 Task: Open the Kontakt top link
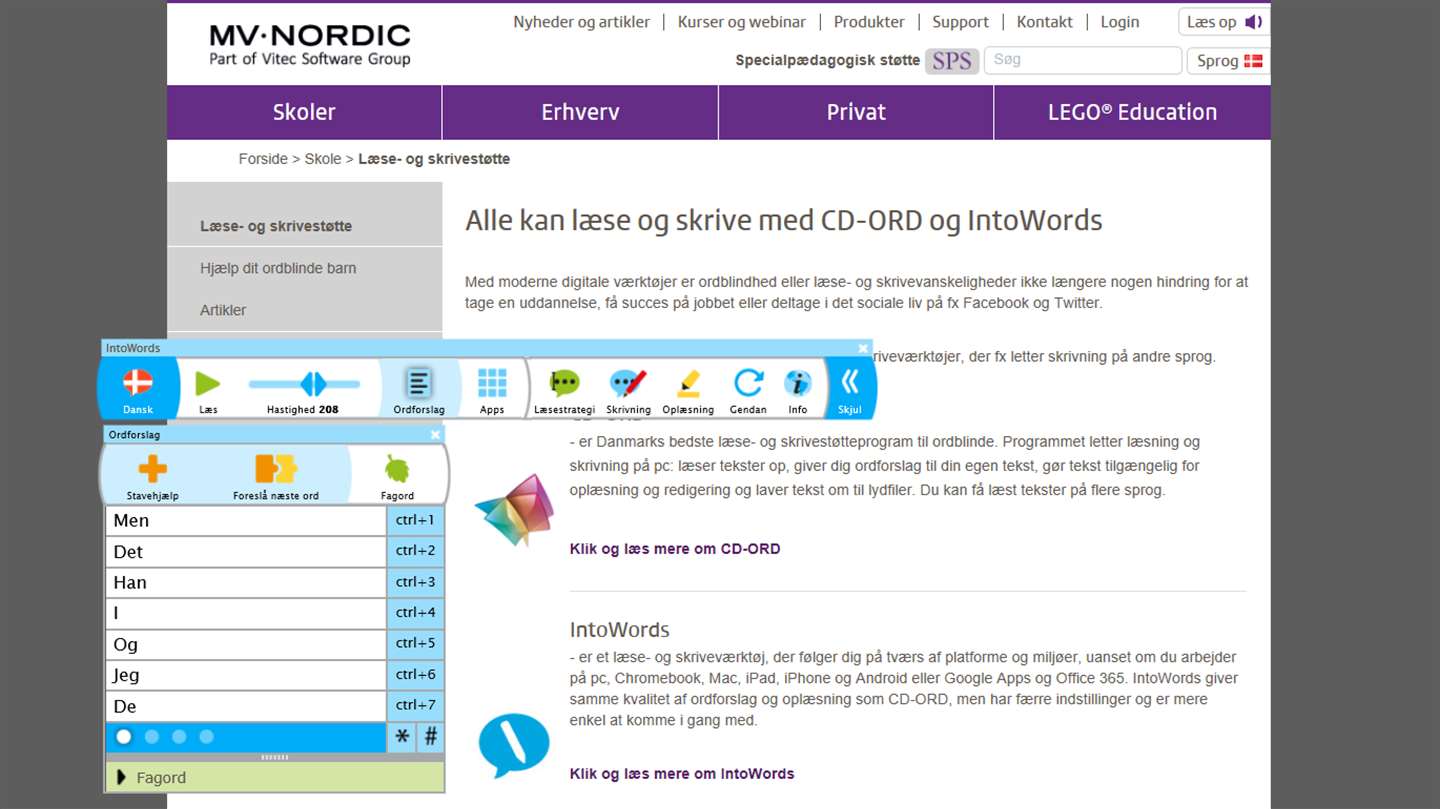pos(1045,22)
